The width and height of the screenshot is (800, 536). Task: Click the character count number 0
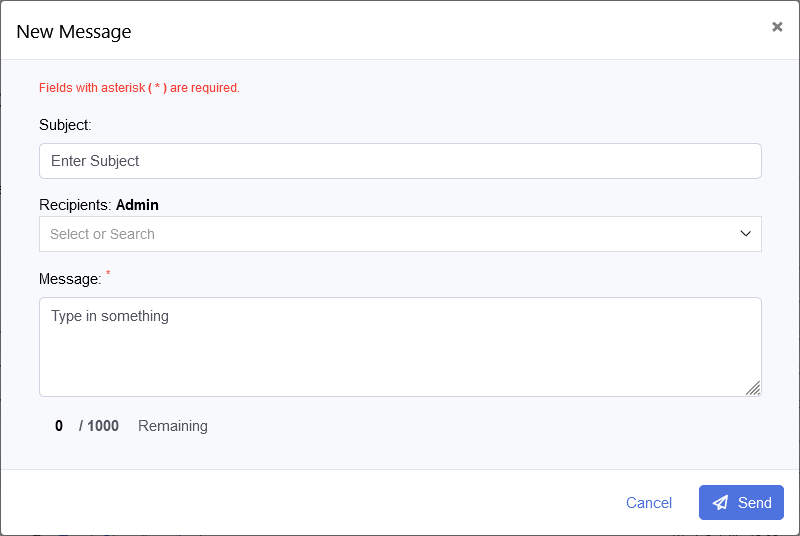click(x=59, y=426)
